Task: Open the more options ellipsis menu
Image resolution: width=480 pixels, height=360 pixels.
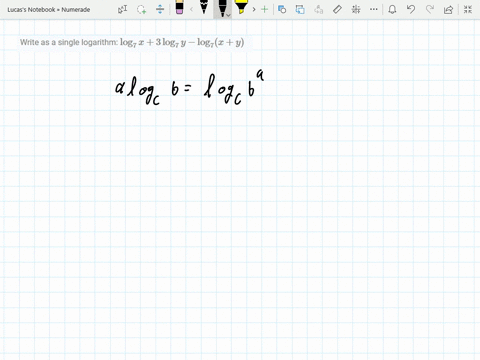Action: pos(374,9)
